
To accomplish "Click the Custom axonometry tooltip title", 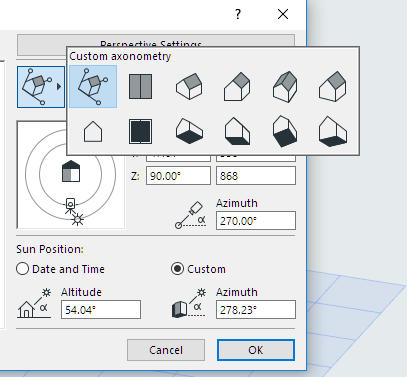I will (120, 56).
